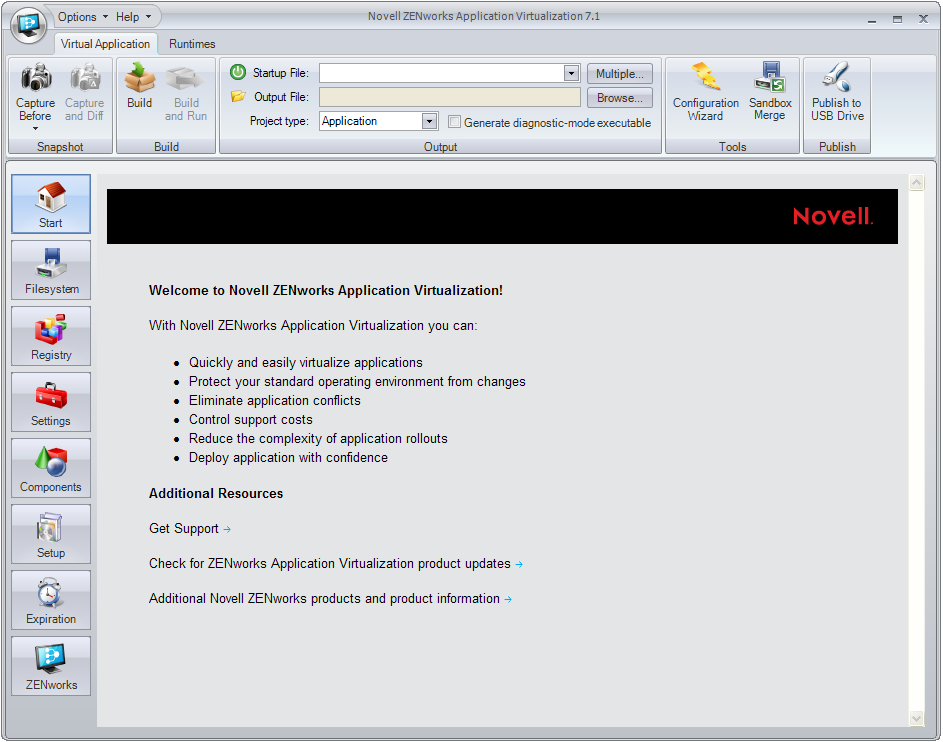943x742 pixels.
Task: Click the Build and Run icon
Action: tap(186, 78)
